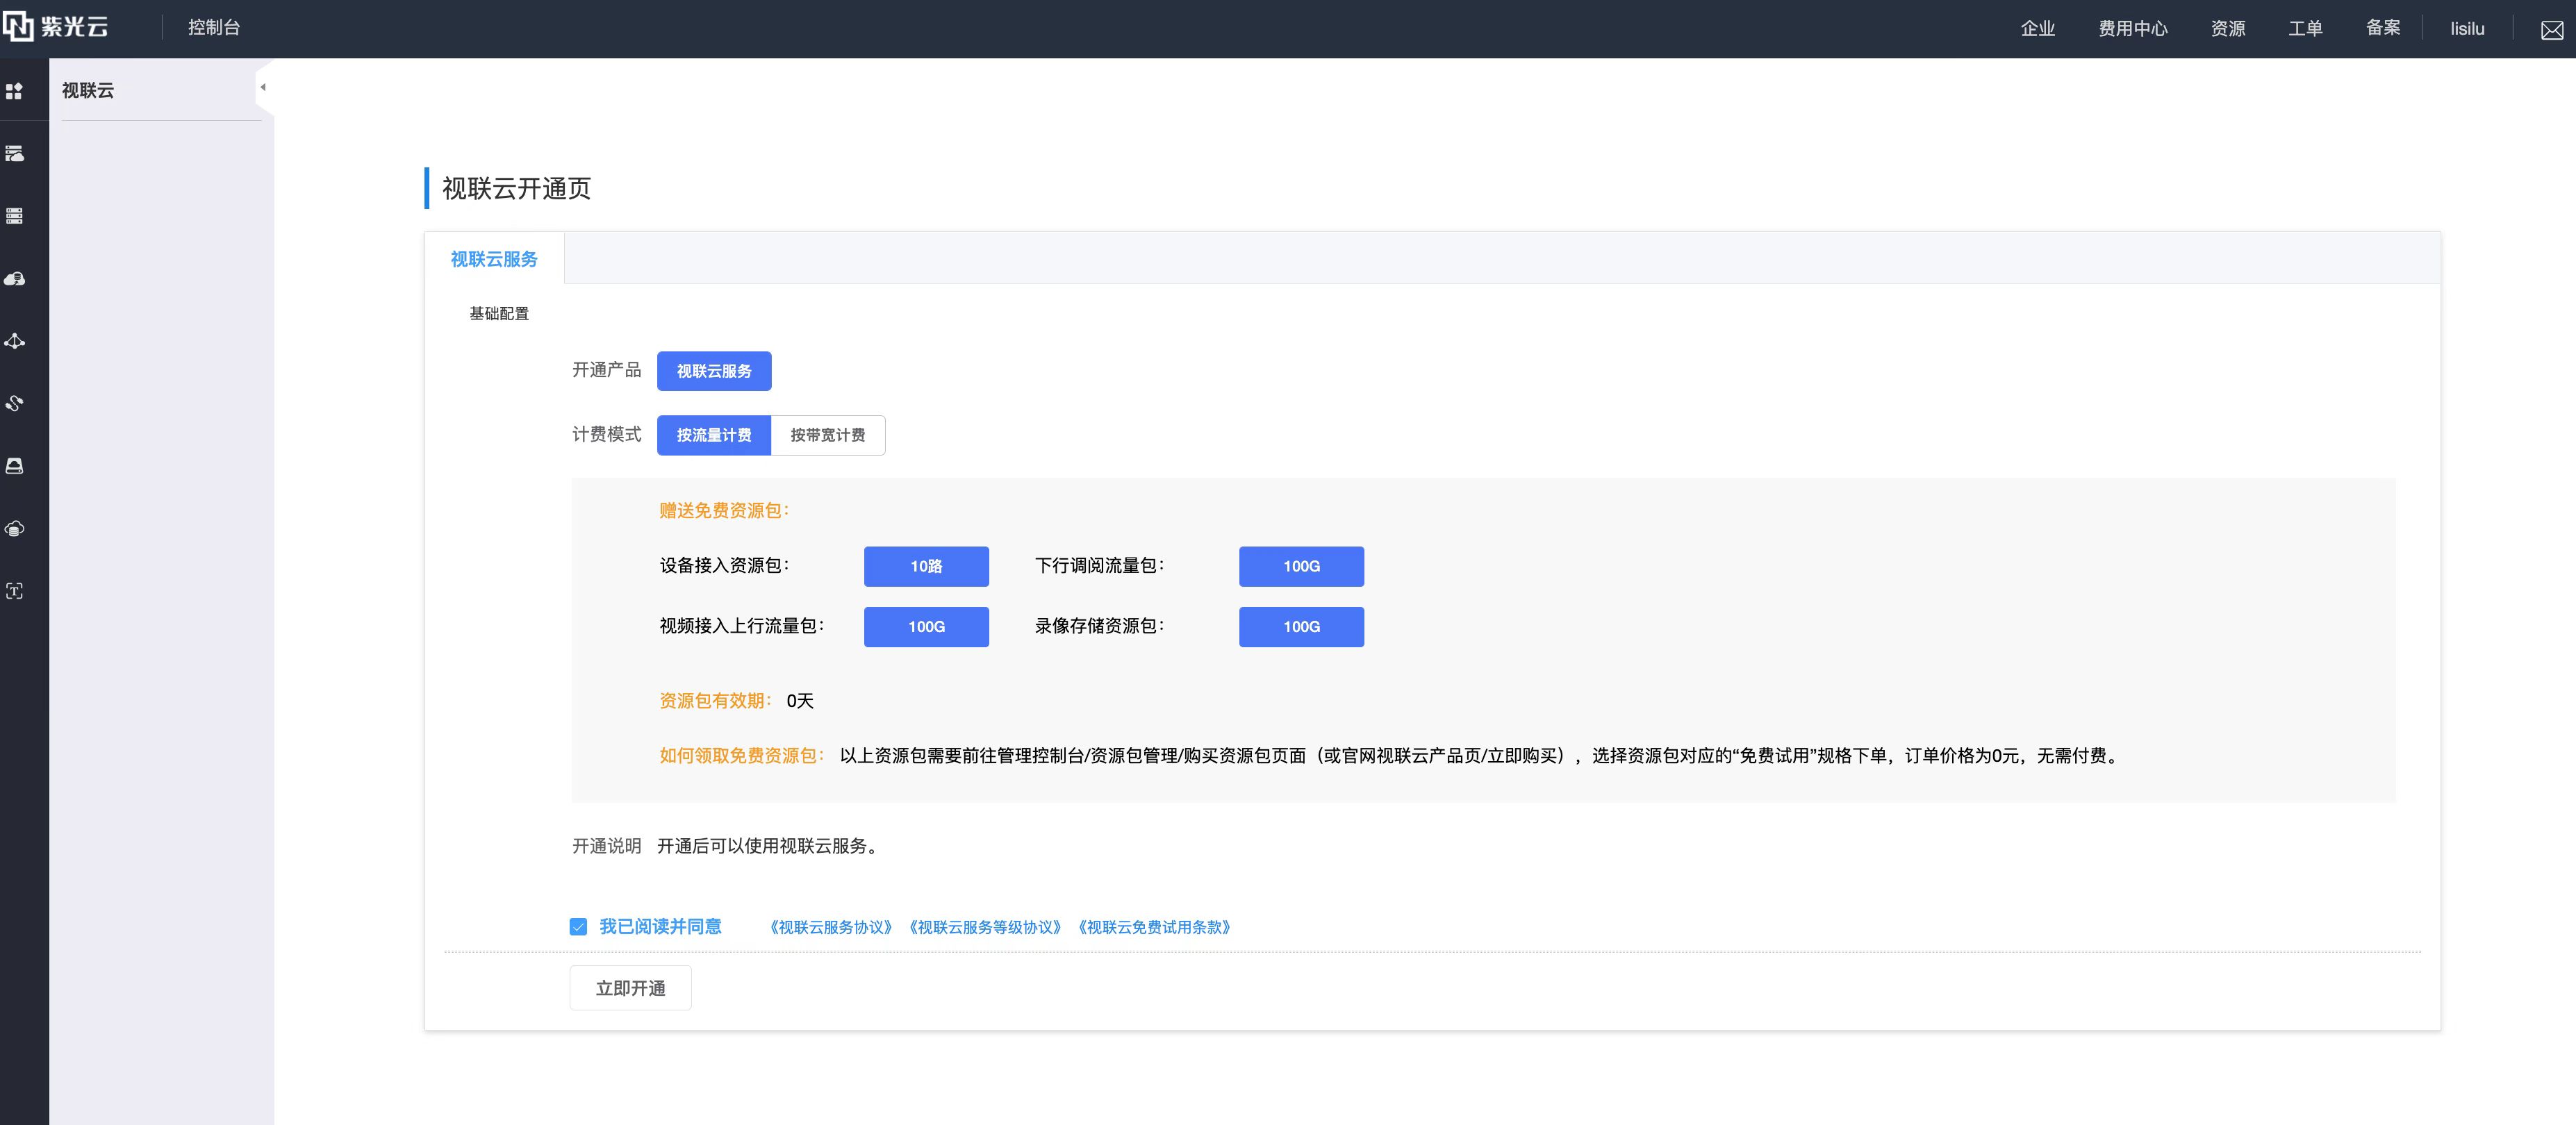2576x1125 pixels.
Task: Click the 如何领取免费资源包 label
Action: (x=742, y=756)
